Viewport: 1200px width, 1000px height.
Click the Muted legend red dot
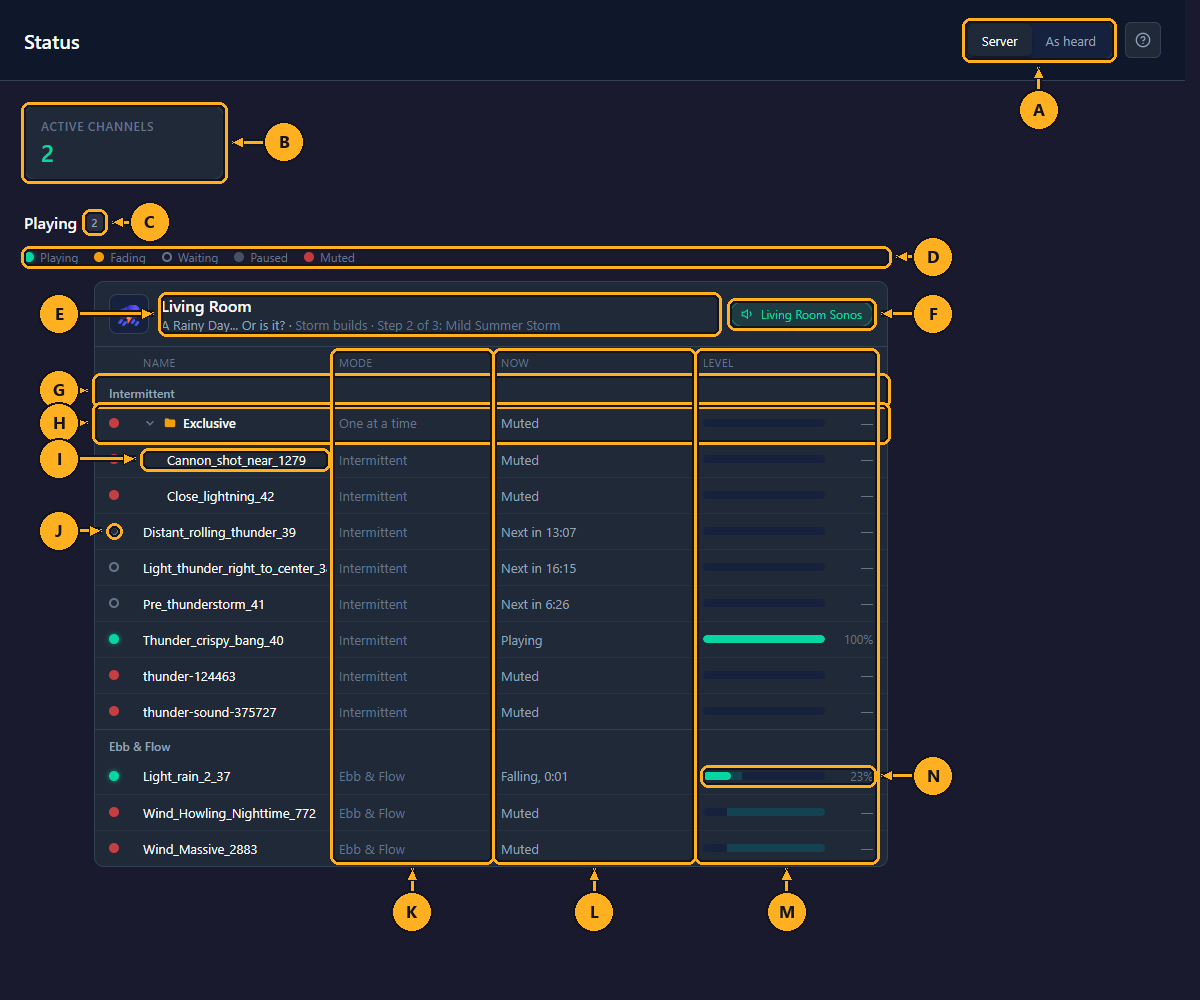309,257
